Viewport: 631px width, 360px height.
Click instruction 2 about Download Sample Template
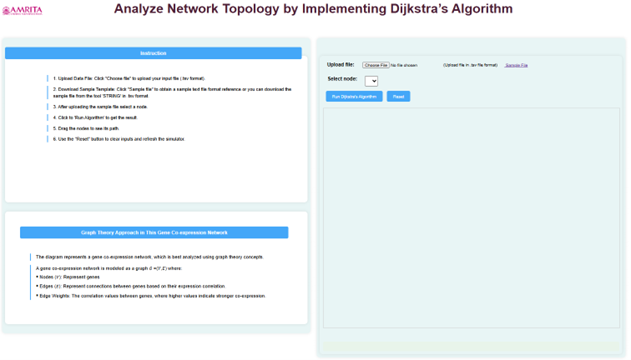pyautogui.click(x=172, y=93)
